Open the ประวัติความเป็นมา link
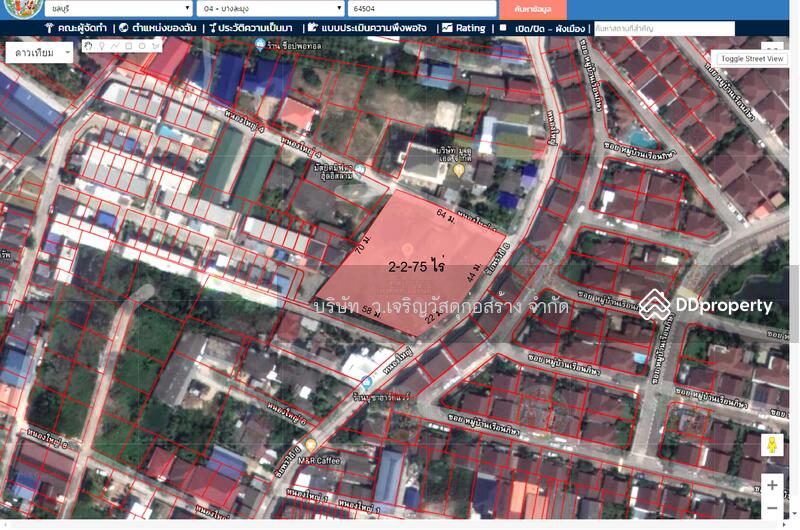This screenshot has height=530, width=800. coord(256,28)
